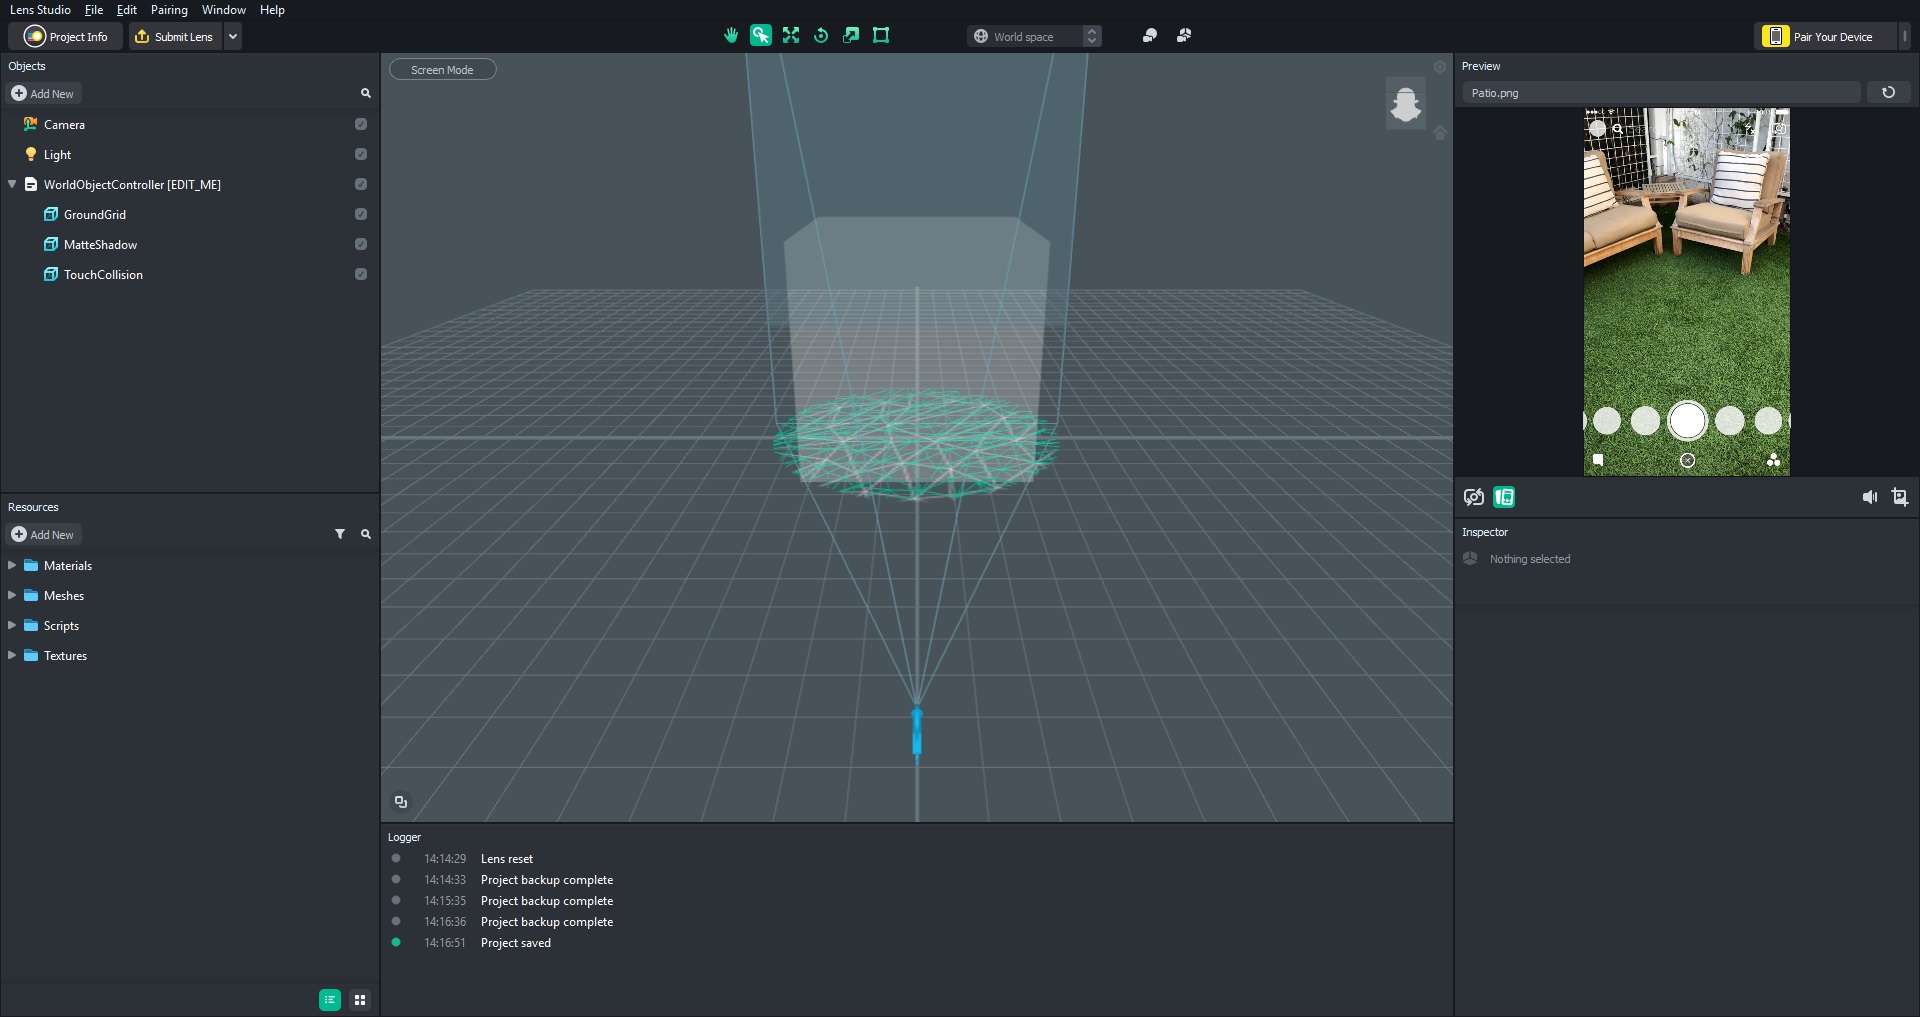Image resolution: width=1920 pixels, height=1017 pixels.
Task: Filter resources with funnel icon
Action: coord(340,534)
